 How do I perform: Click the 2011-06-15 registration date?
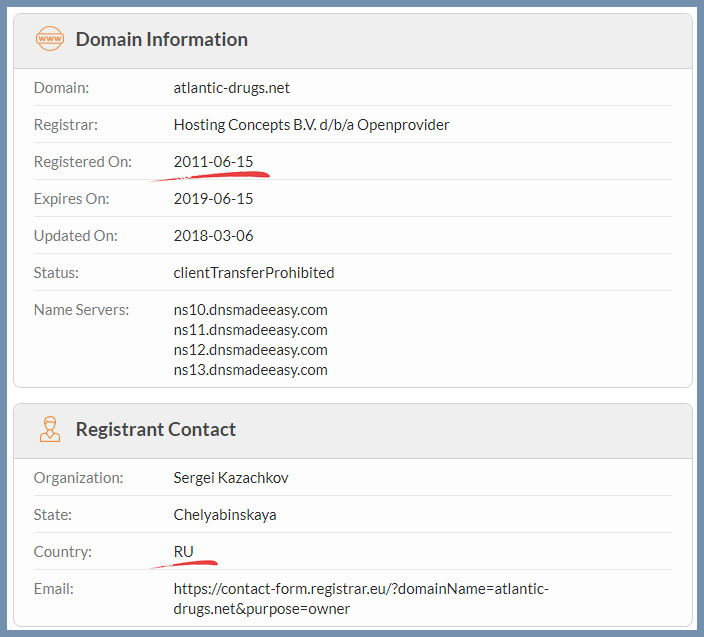pyautogui.click(x=213, y=162)
